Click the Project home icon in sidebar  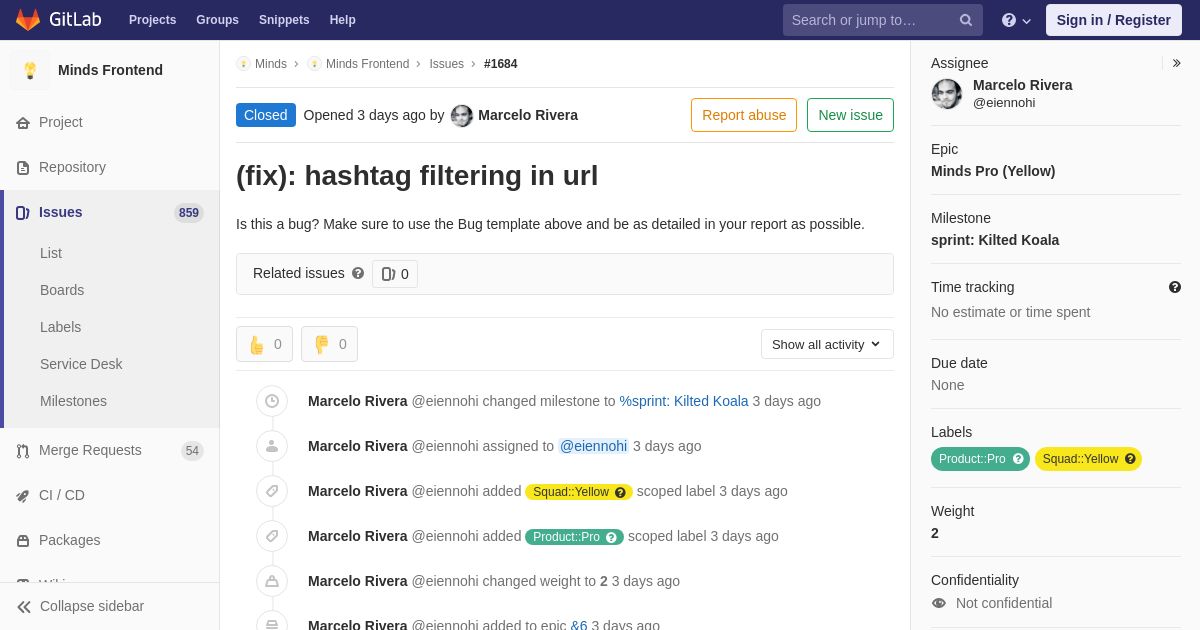click(23, 123)
